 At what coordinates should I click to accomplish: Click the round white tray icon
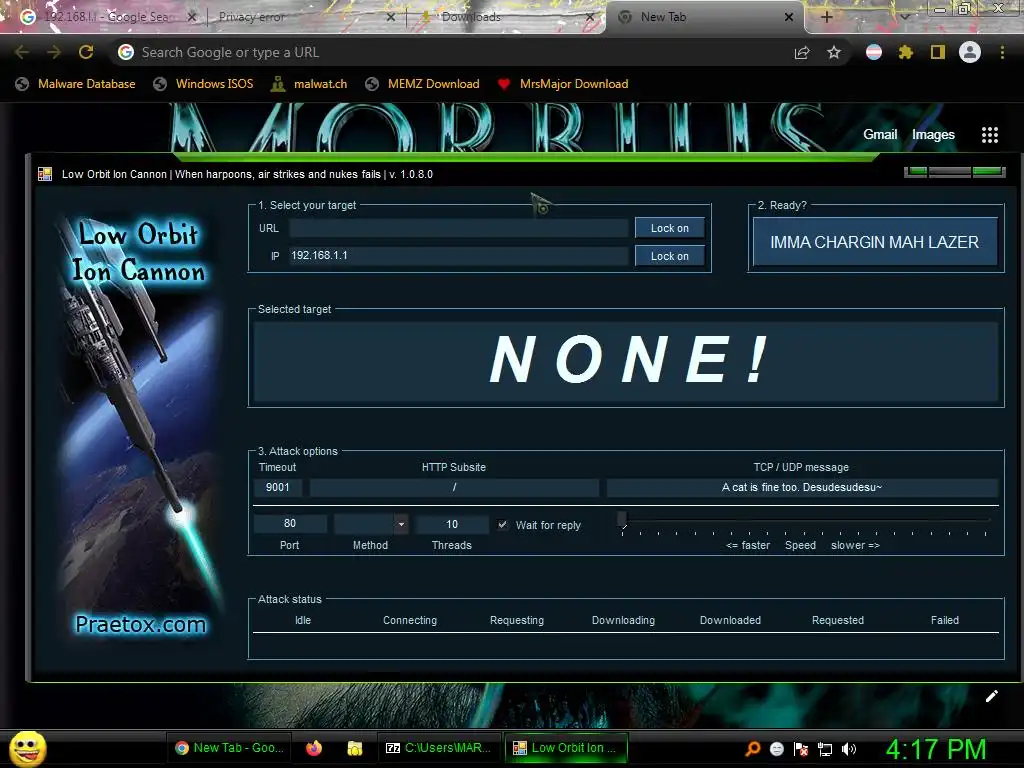(776, 749)
